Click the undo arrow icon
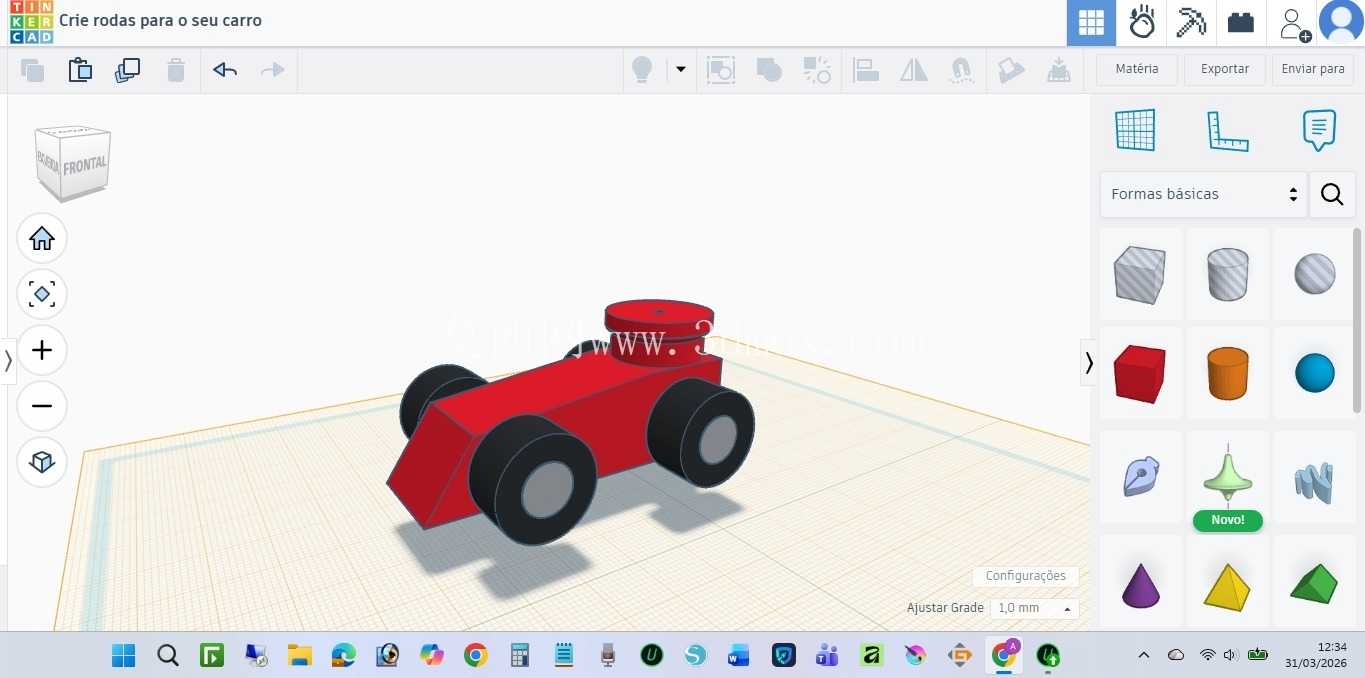Screen dimensions: 1365x678 point(225,70)
